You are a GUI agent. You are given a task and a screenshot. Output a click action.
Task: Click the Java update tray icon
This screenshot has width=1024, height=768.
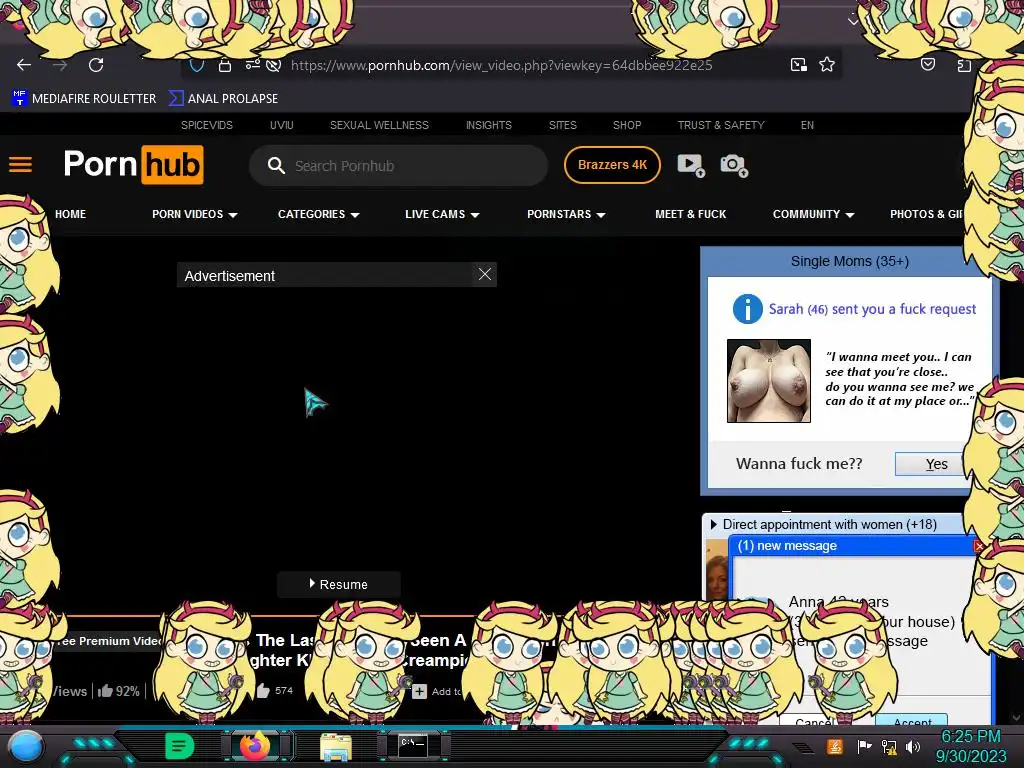(835, 746)
